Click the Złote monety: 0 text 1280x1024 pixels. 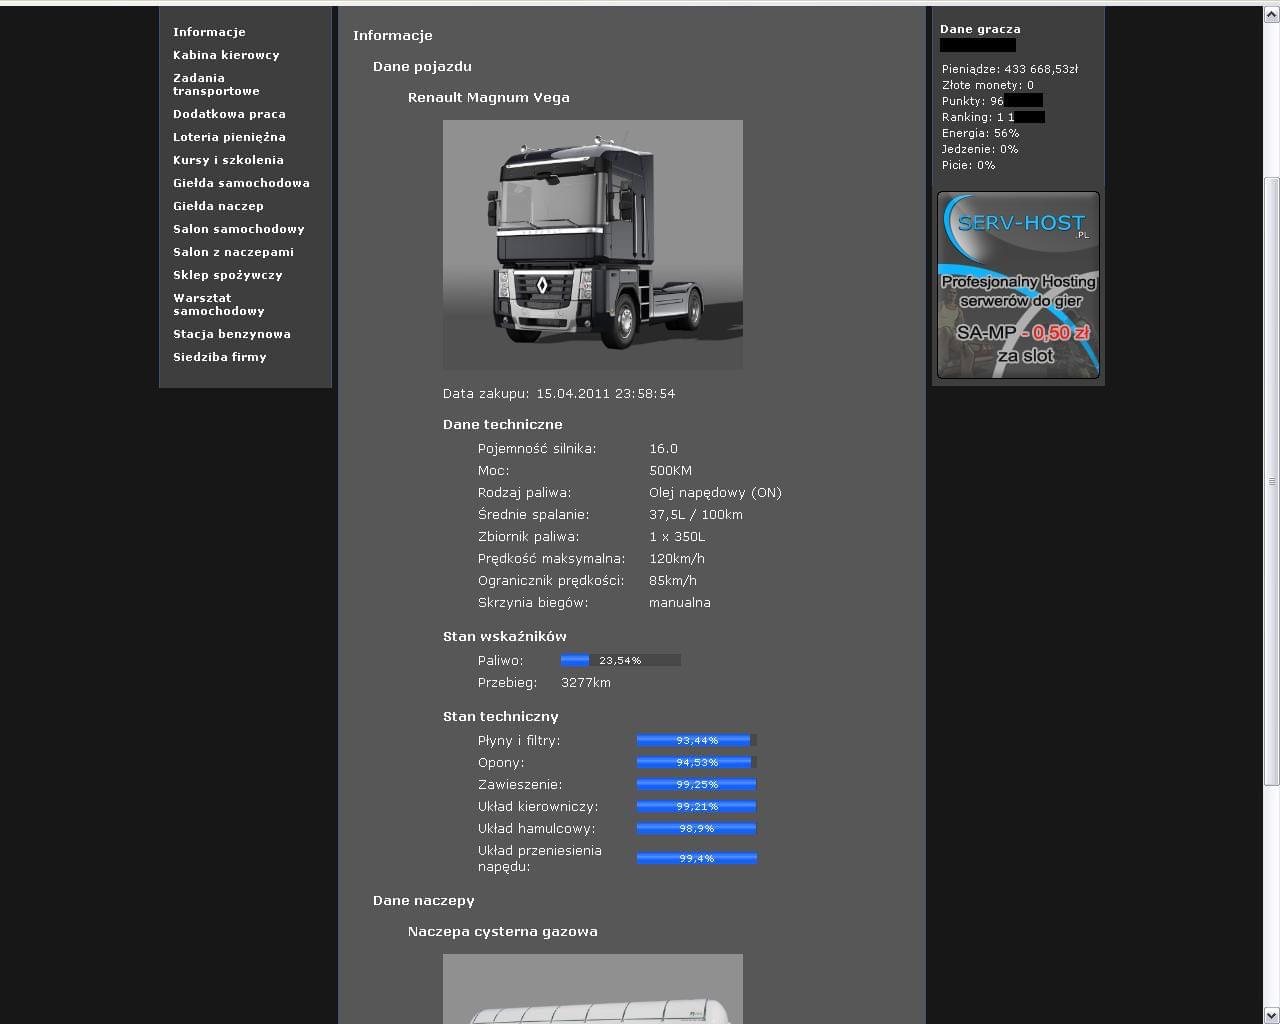click(988, 85)
